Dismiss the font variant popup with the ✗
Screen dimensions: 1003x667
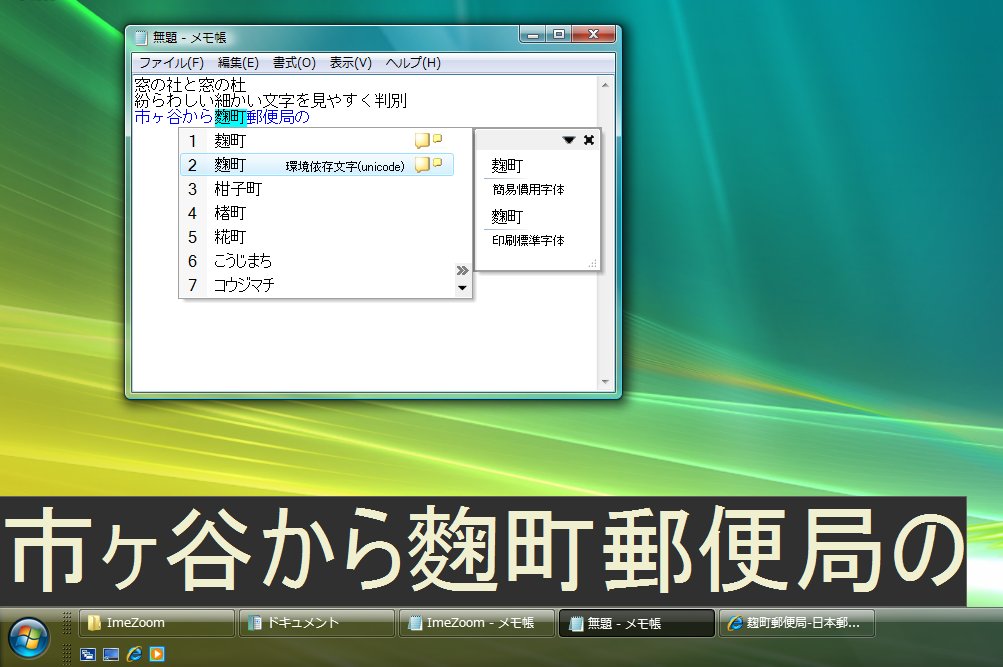coord(588,140)
